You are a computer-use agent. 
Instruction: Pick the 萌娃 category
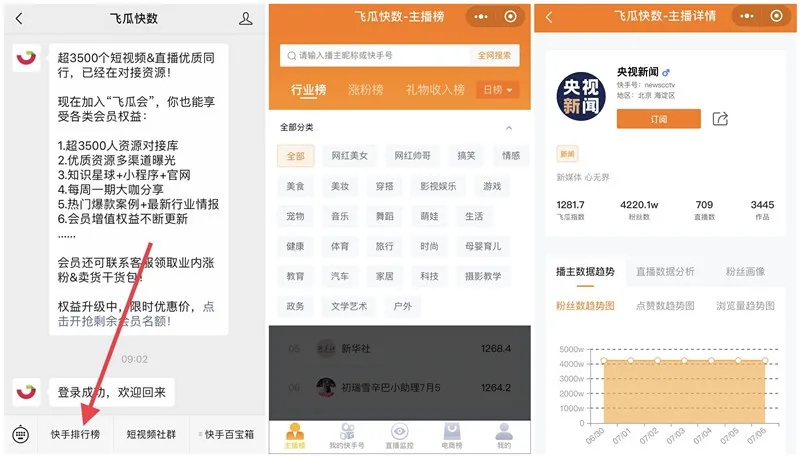[x=429, y=216]
